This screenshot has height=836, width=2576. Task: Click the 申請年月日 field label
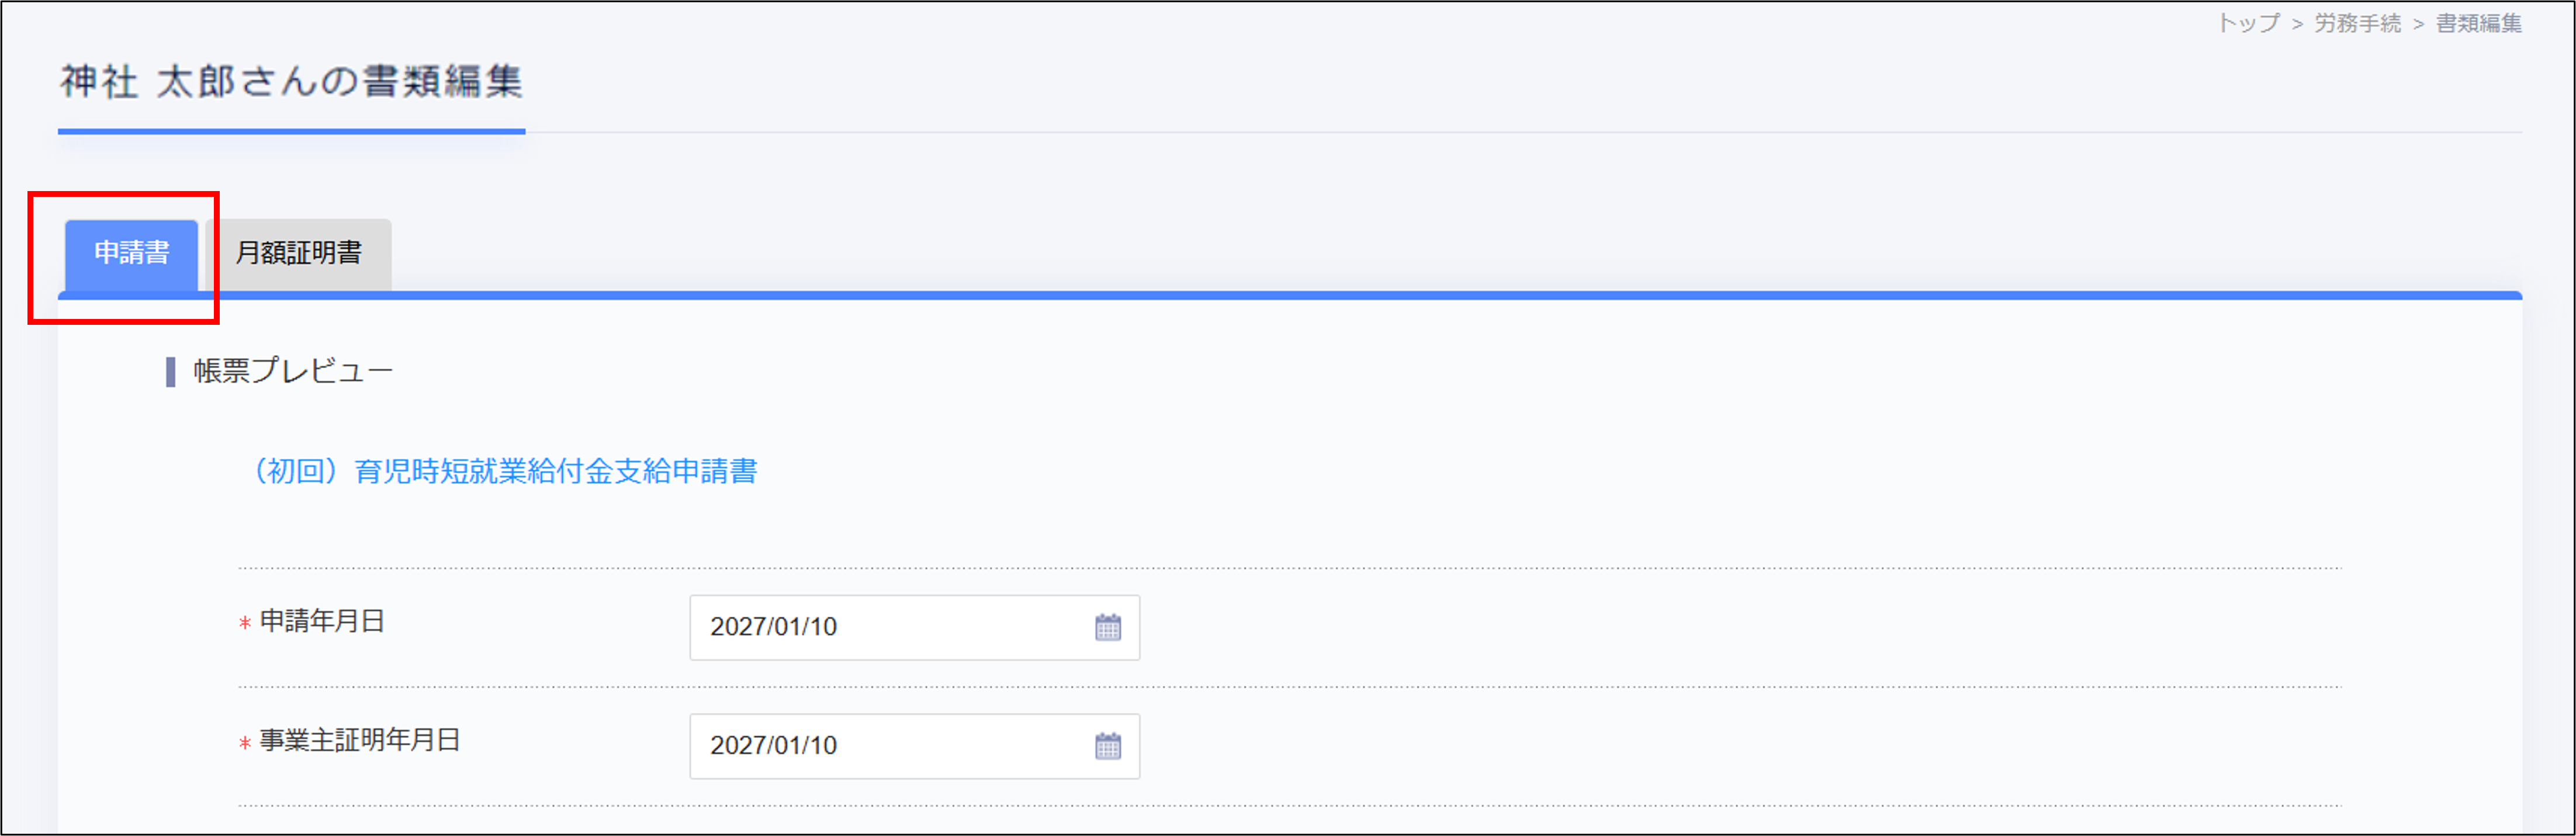tap(322, 621)
